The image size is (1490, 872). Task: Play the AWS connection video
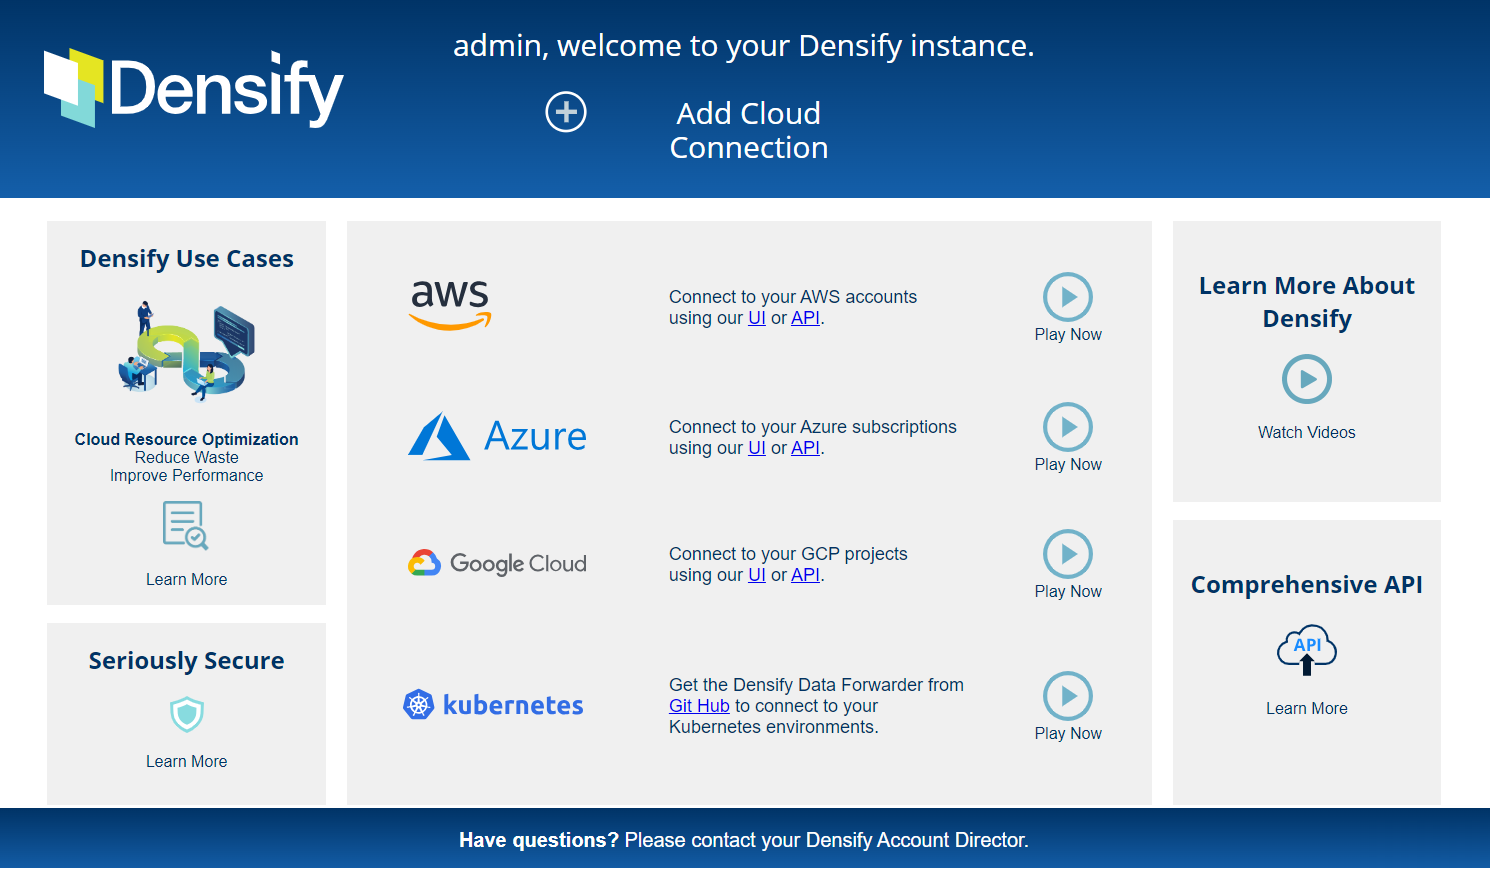1067,297
